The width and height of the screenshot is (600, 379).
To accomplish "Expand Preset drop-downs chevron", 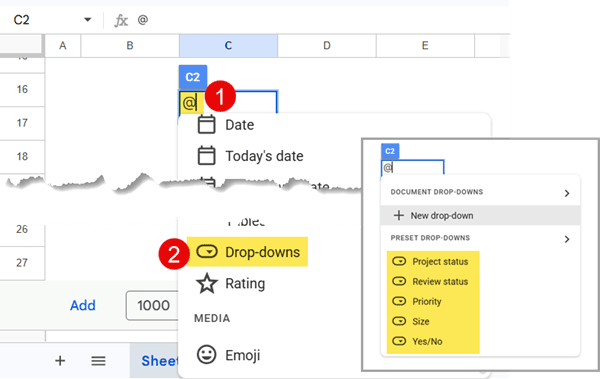I will pos(567,239).
